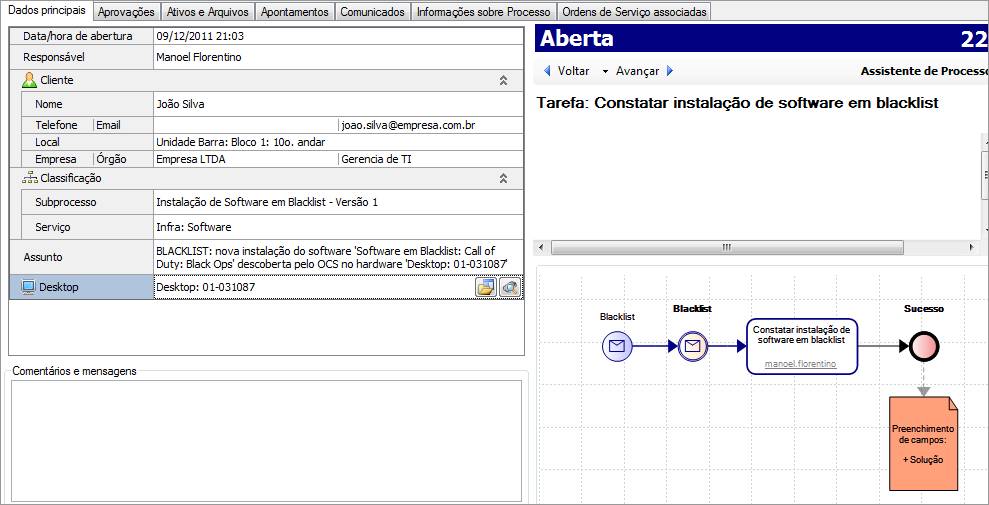Click the Voltar button

click(566, 71)
